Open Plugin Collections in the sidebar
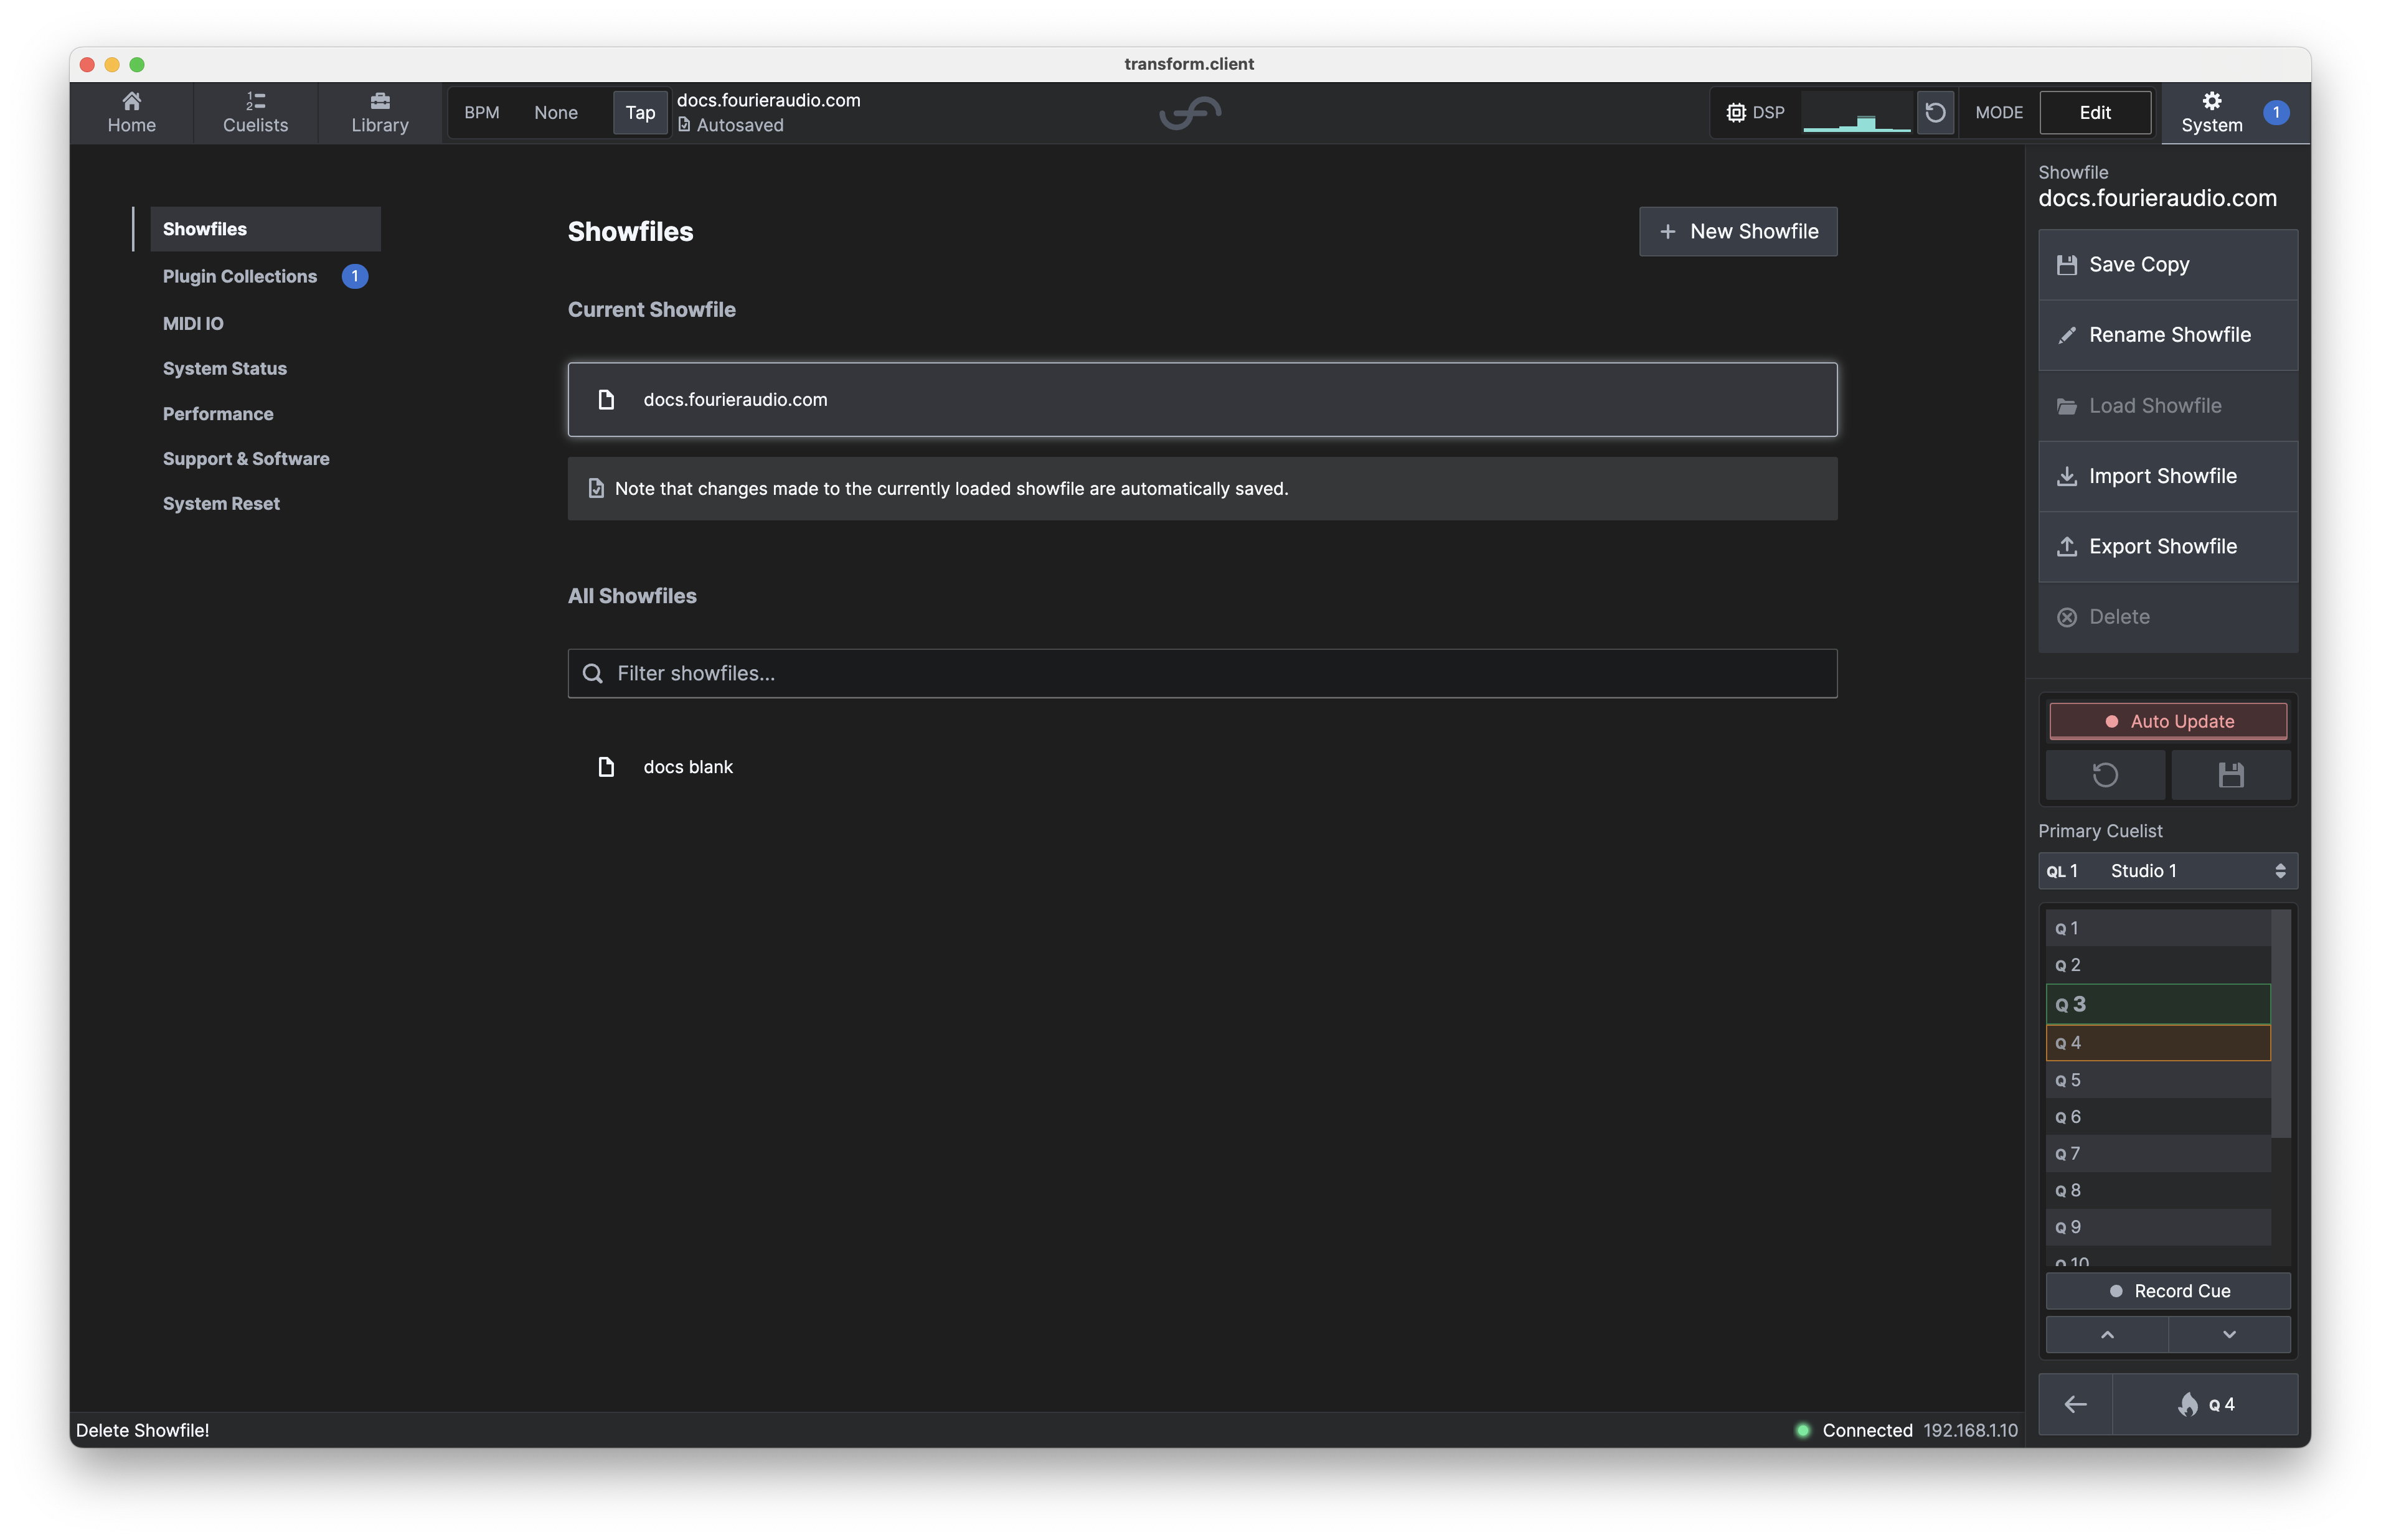Viewport: 2381px width, 1540px height. (x=240, y=276)
